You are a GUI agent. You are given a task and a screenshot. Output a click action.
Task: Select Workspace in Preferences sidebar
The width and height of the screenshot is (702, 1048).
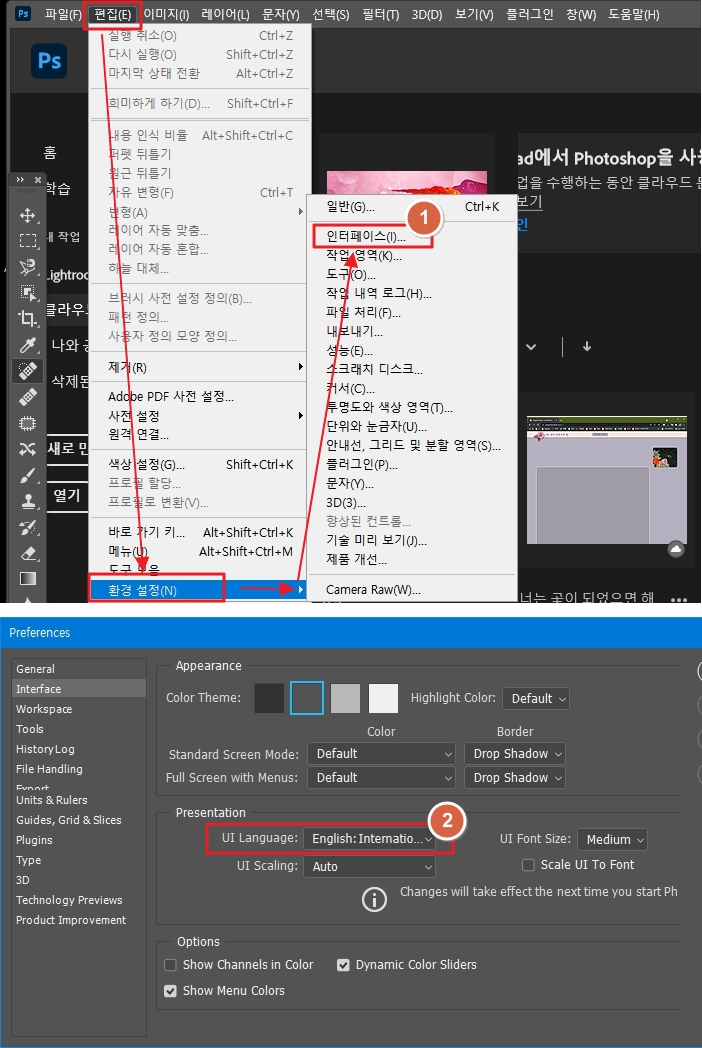pyautogui.click(x=44, y=709)
